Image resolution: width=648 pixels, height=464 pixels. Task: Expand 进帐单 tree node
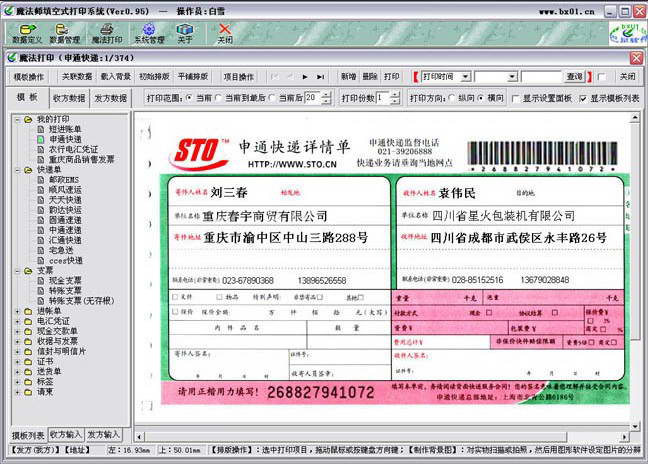17,312
